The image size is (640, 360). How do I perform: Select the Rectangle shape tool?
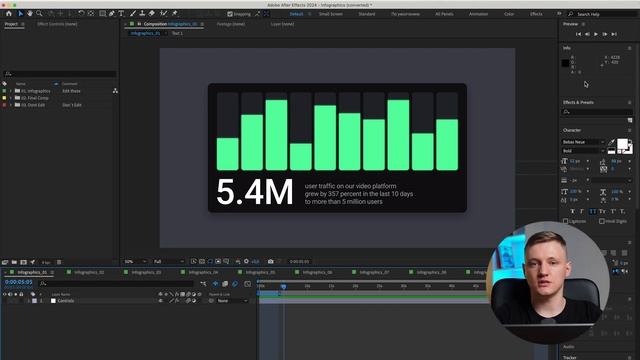pos(102,13)
